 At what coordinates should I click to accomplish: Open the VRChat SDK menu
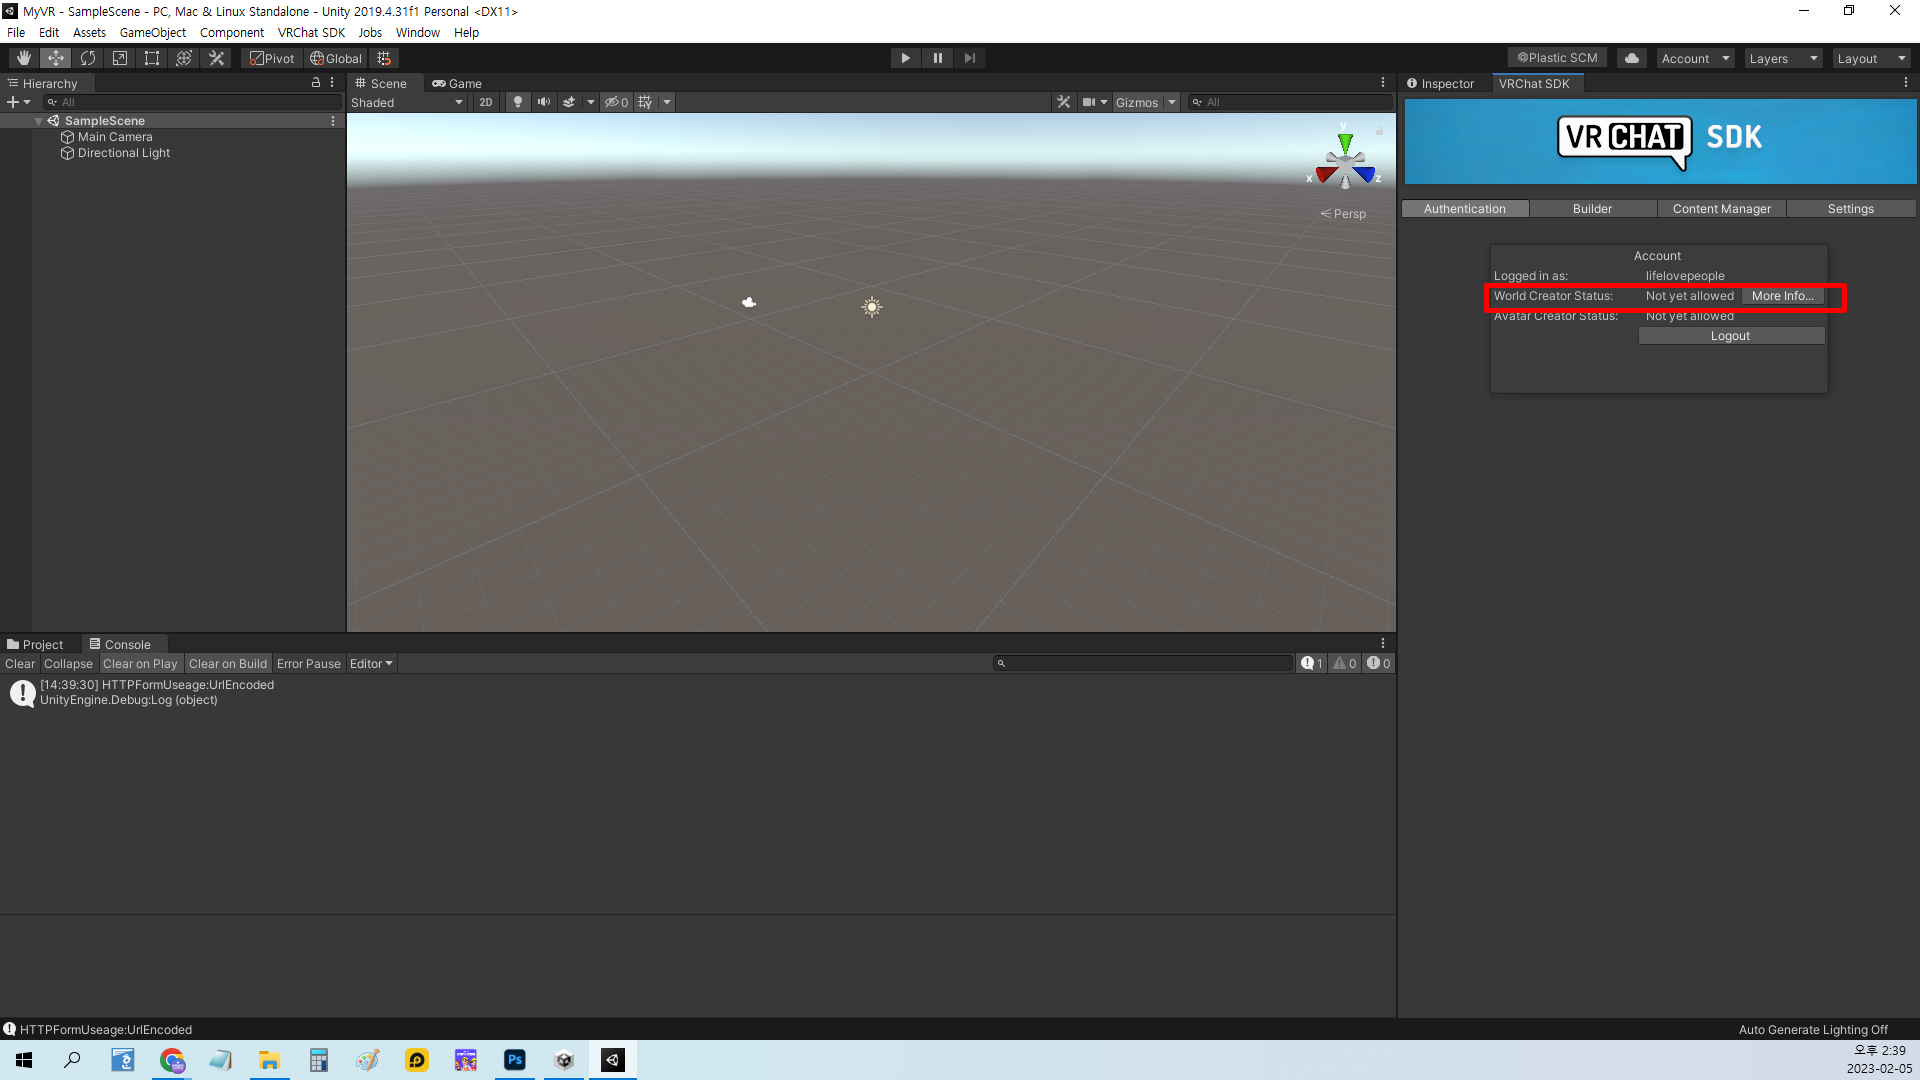(x=311, y=32)
